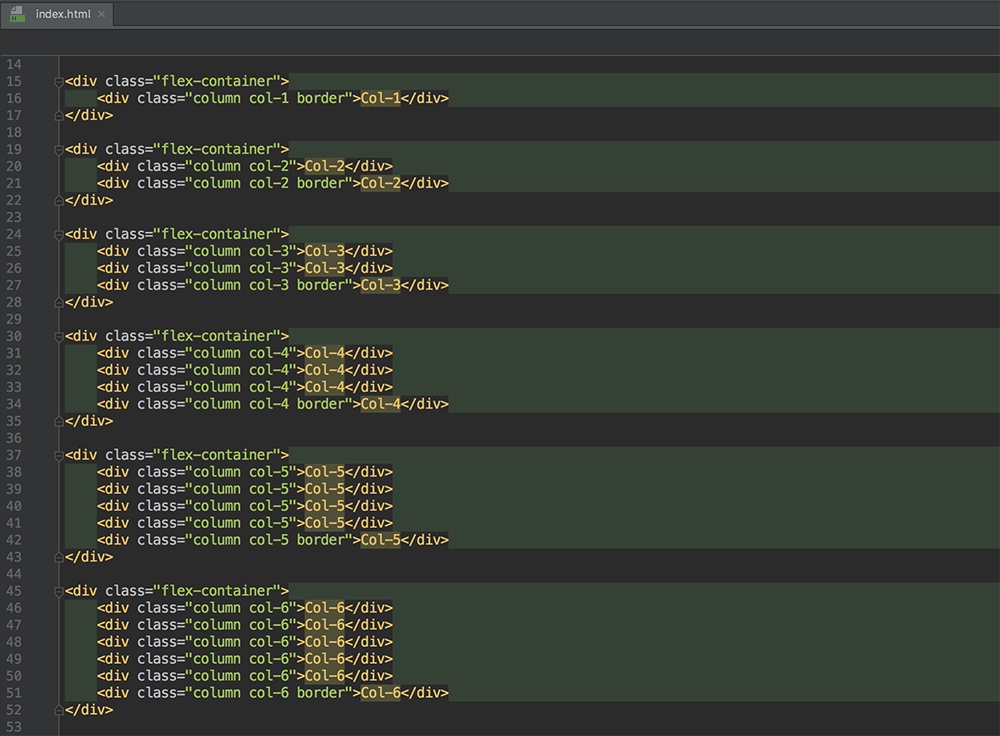Viewport: 1000px width, 736px height.
Task: Click line number 23 in gutter
Action: point(14,217)
